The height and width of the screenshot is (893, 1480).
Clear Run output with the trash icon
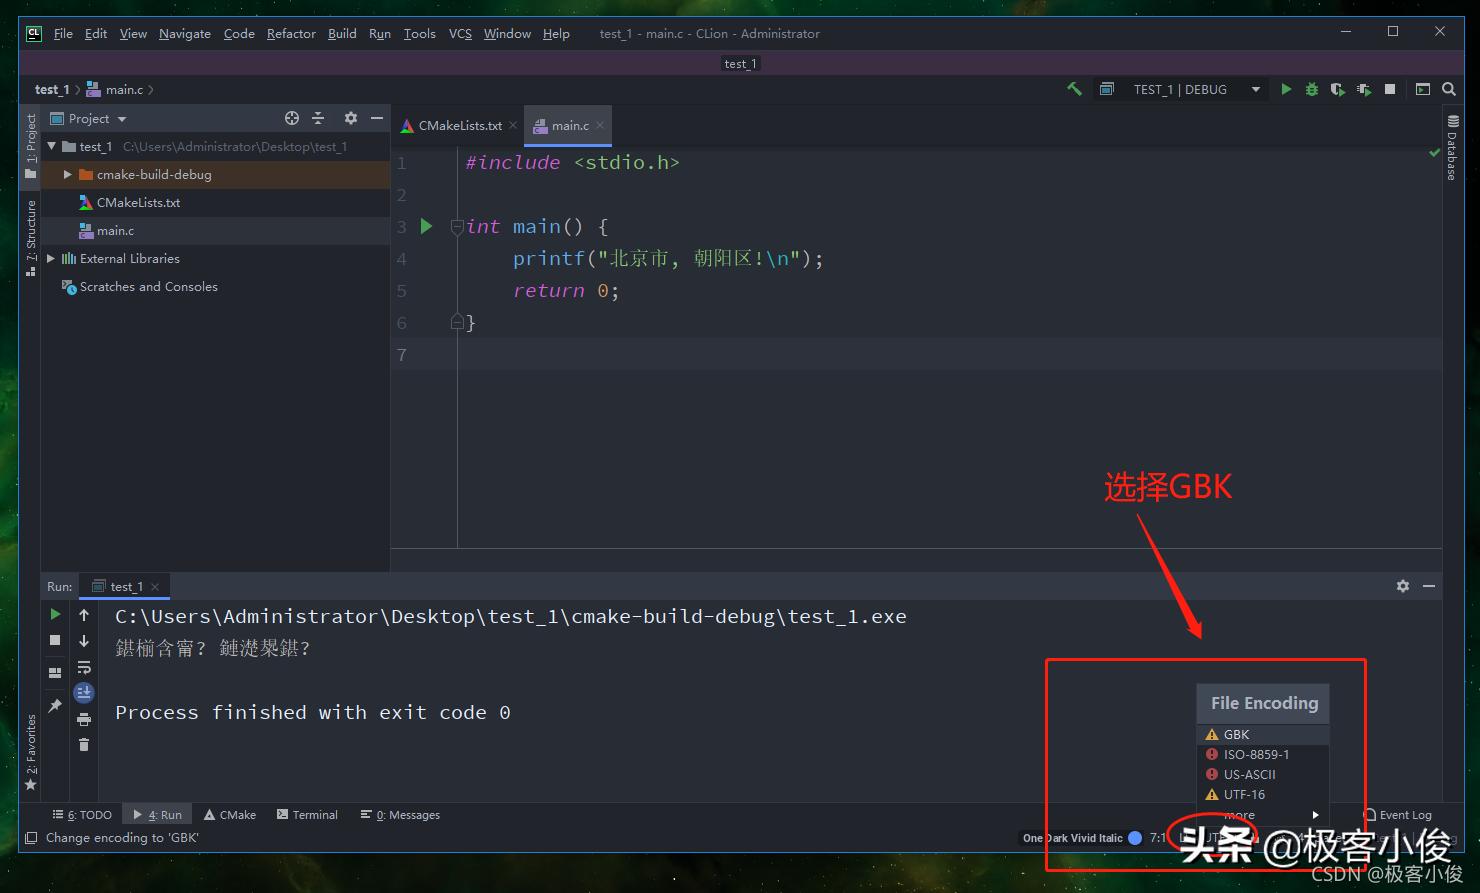(84, 744)
